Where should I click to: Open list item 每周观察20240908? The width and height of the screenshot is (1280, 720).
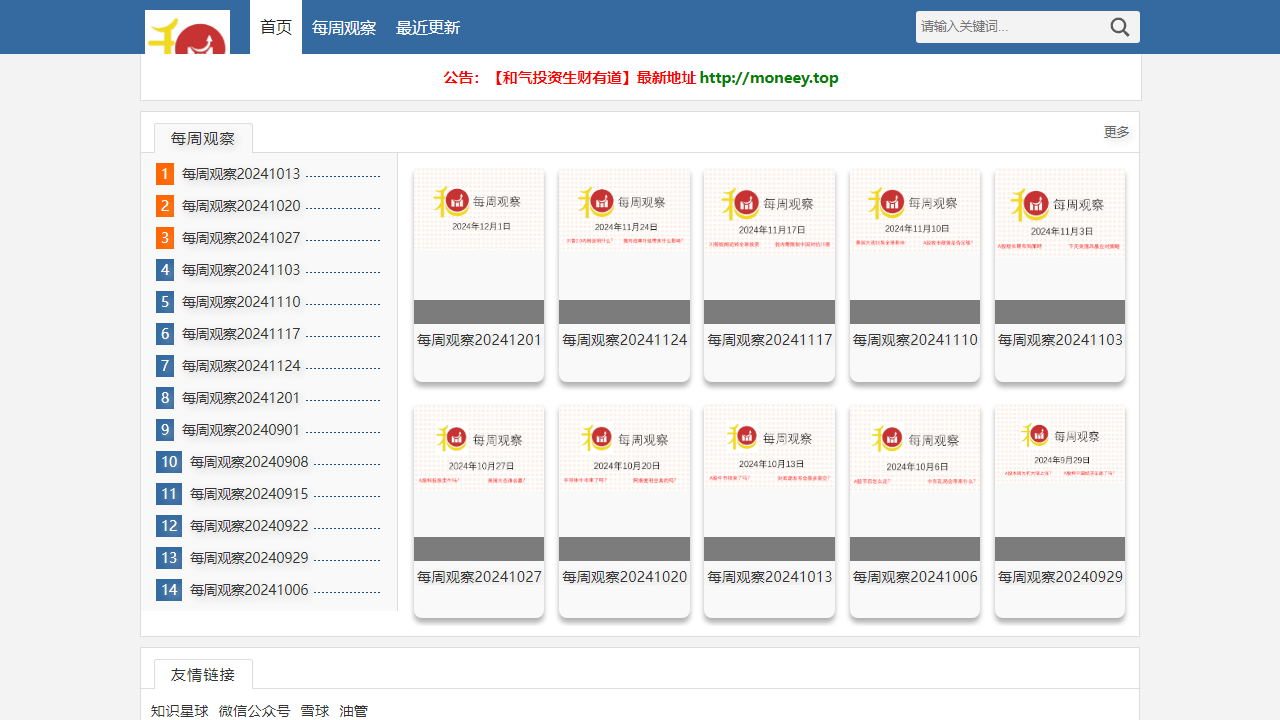tap(249, 462)
